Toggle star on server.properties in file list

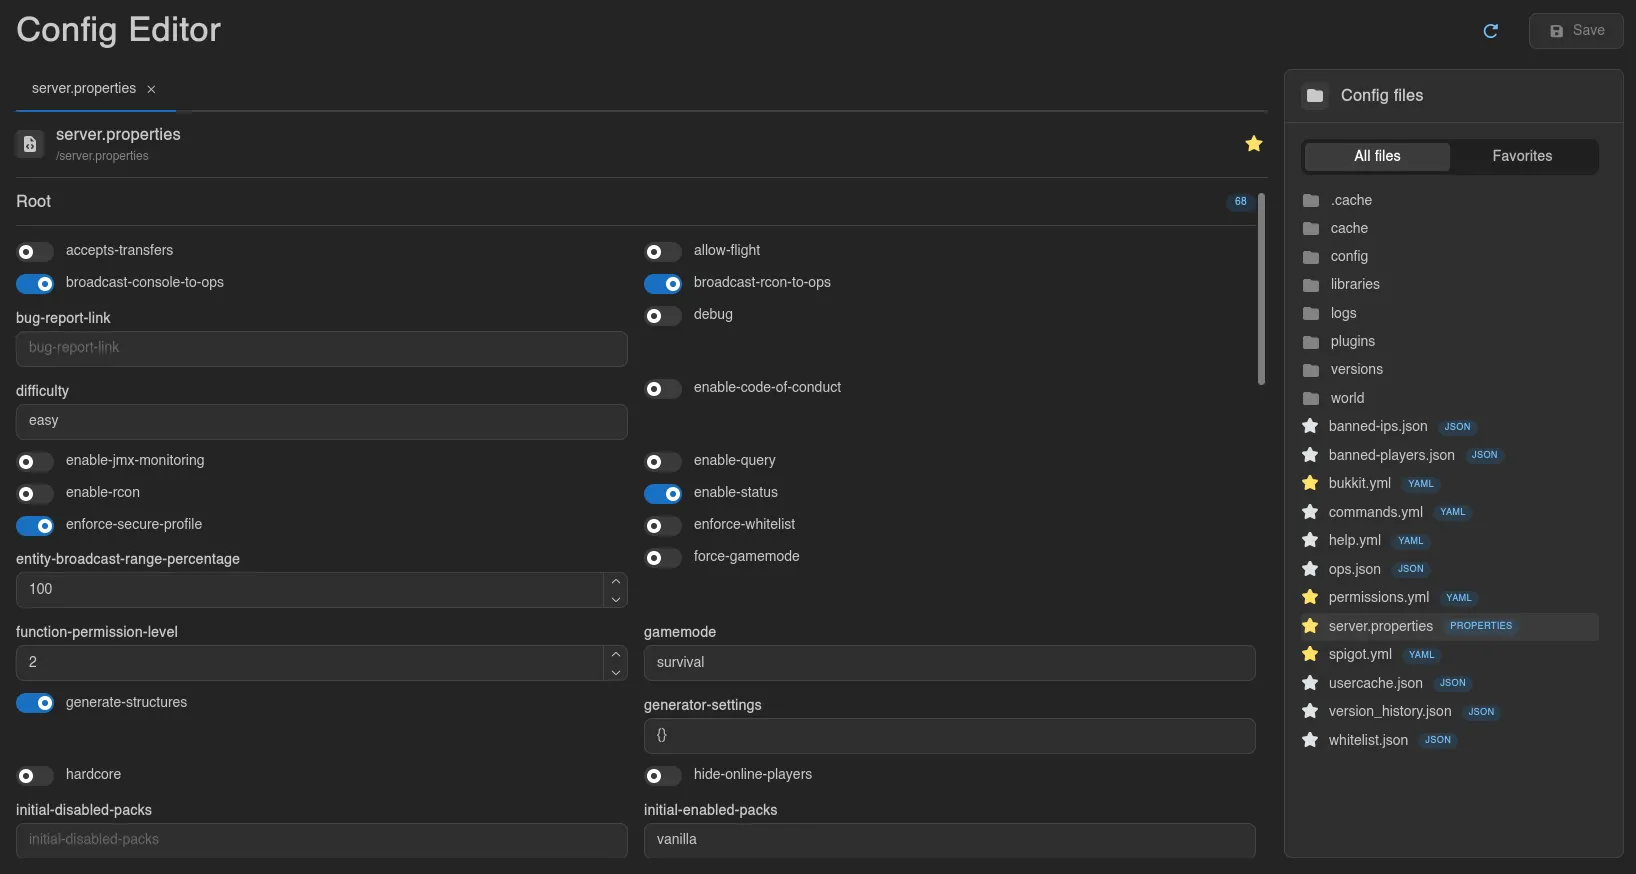(1310, 626)
